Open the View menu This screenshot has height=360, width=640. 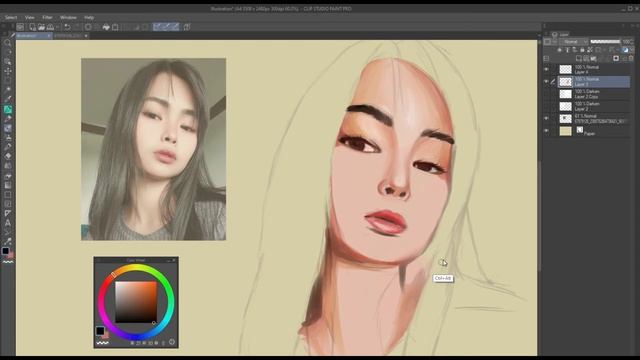pyautogui.click(x=29, y=18)
